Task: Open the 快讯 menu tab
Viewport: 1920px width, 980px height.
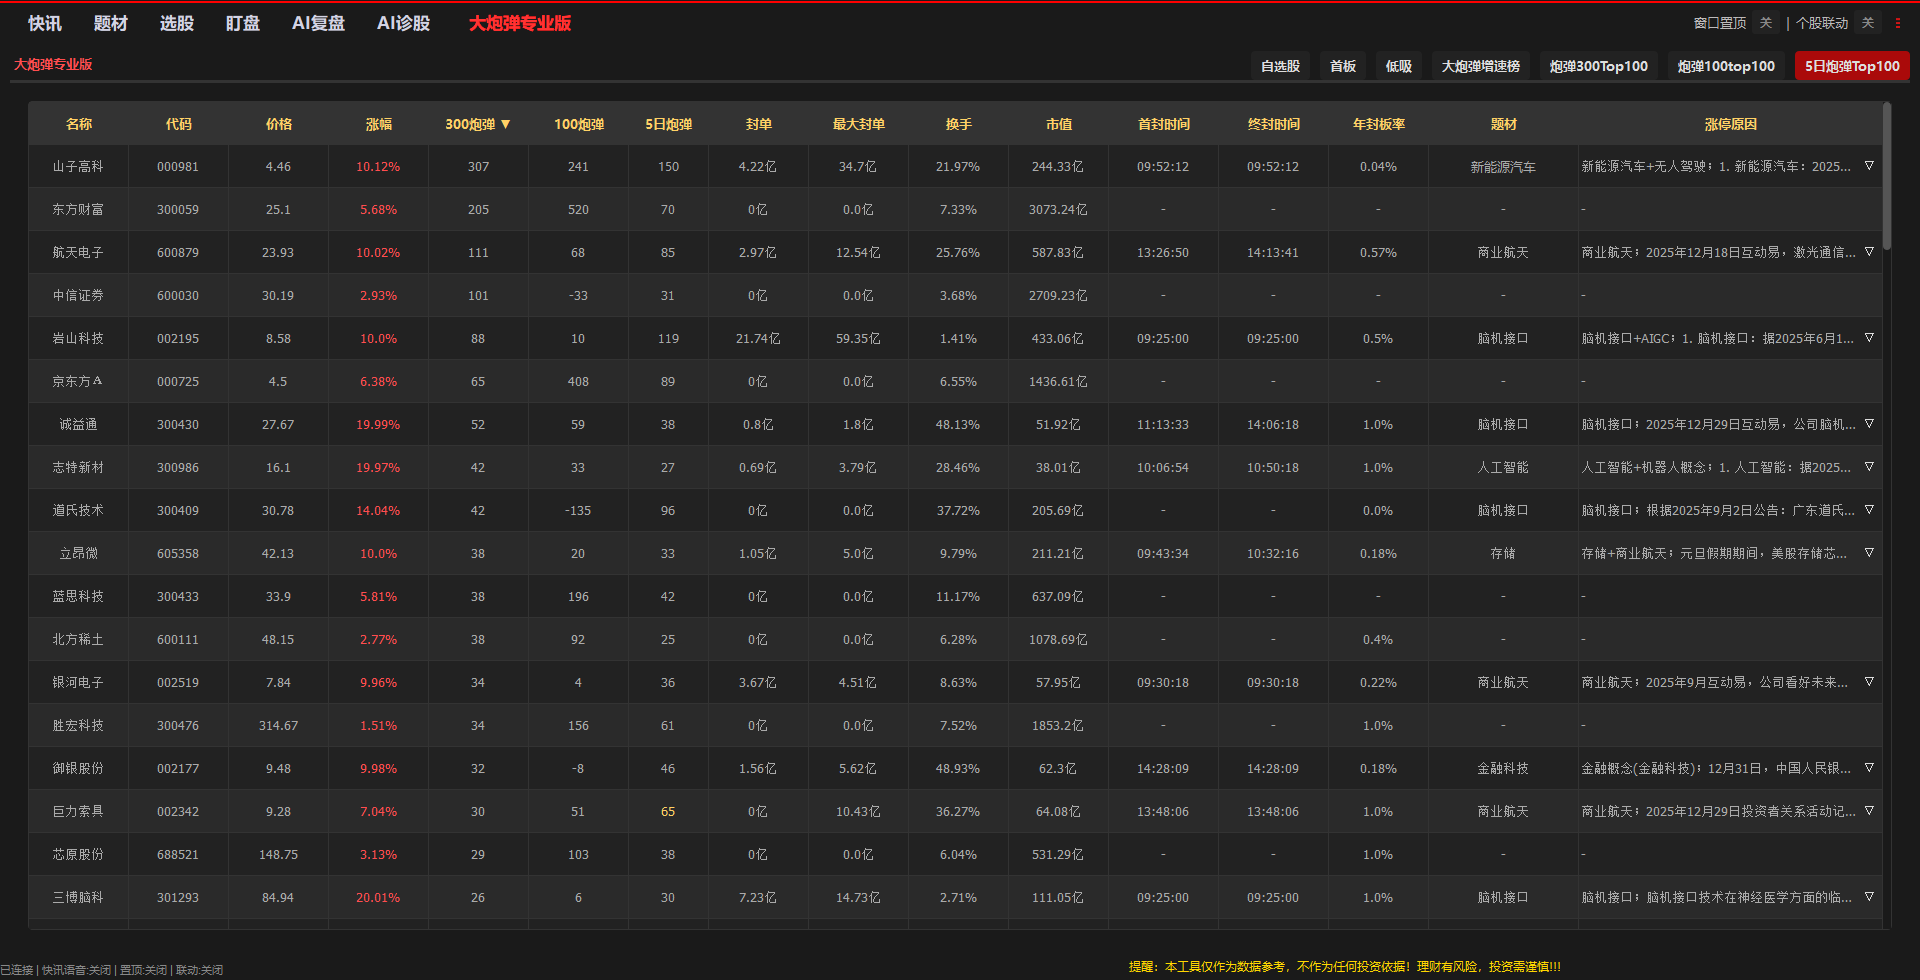Action: click(44, 23)
